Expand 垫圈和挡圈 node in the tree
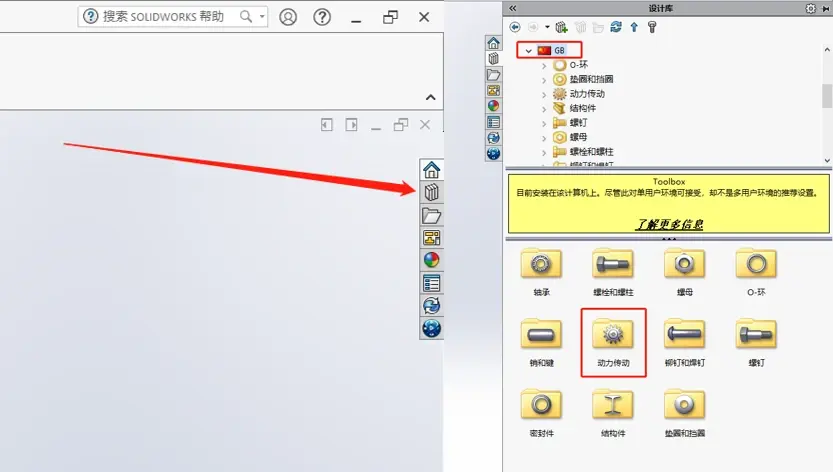The image size is (833, 472). point(543,80)
